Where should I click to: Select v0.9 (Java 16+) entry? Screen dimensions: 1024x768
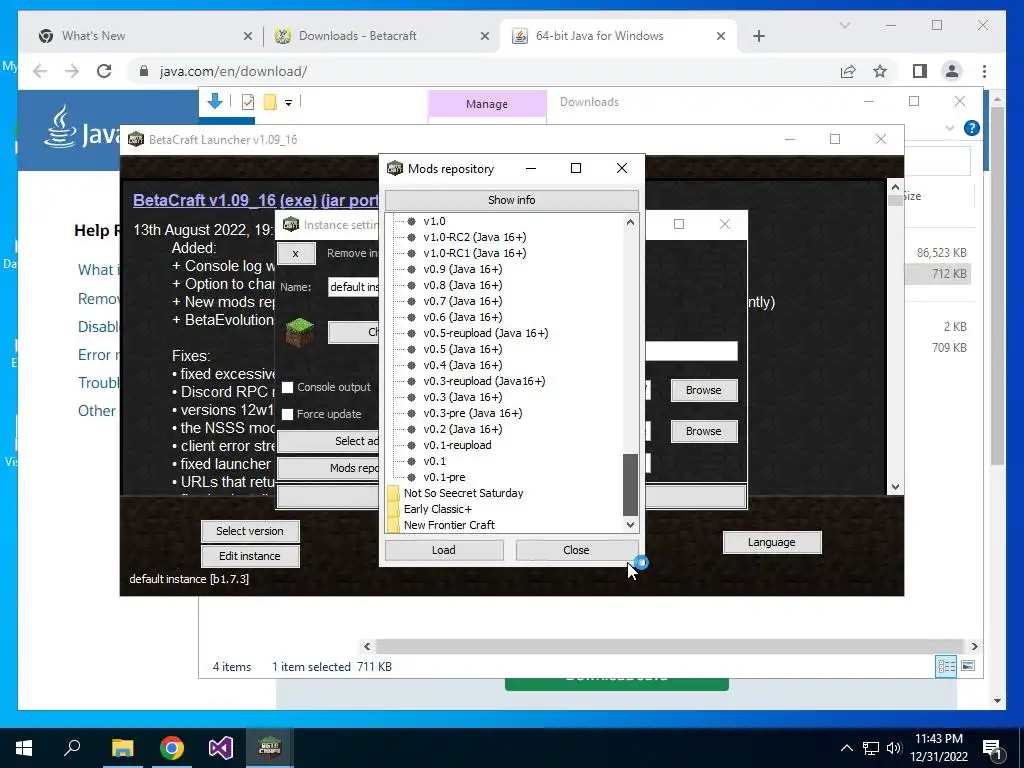[x=463, y=269]
